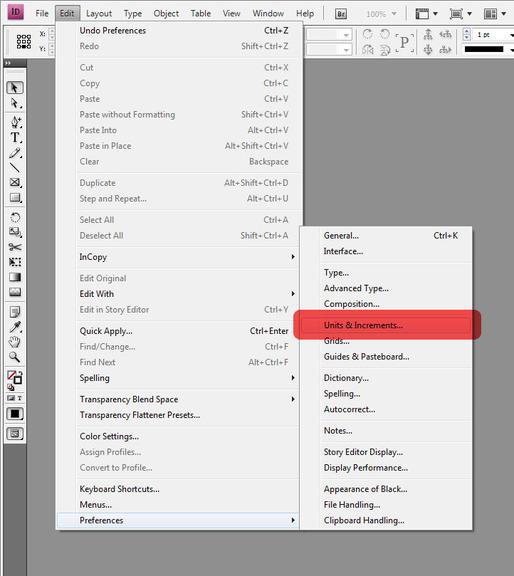Image resolution: width=514 pixels, height=576 pixels.
Task: Click the InDesign ID application icon
Action: (15, 12)
